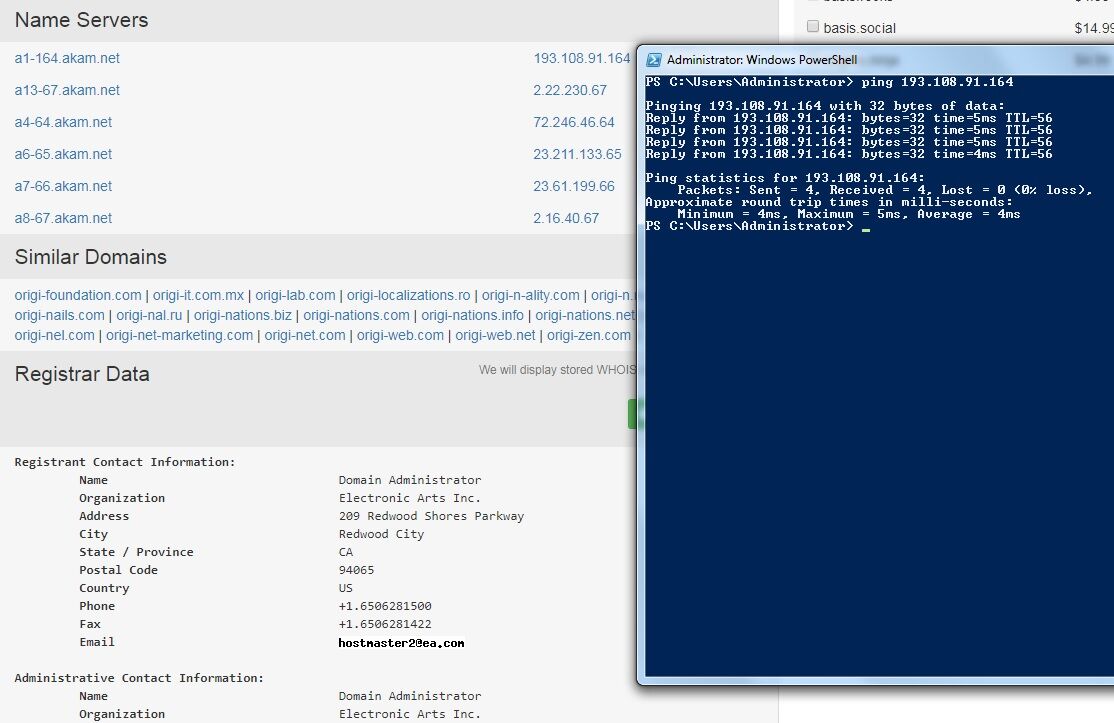
Task: Open similar domain origi-net.com
Action: 305,335
